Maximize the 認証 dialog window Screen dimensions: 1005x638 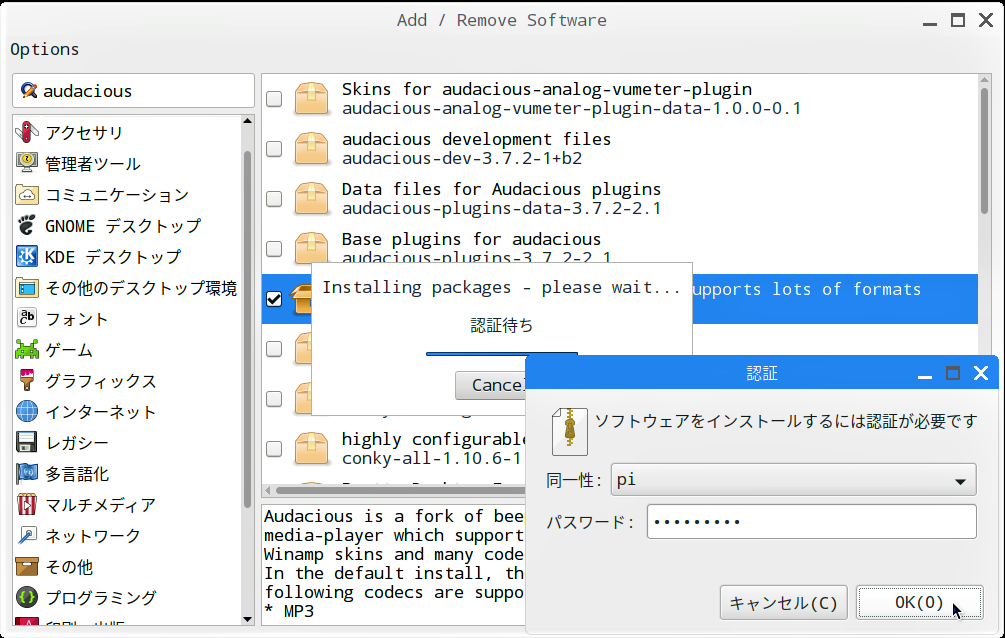[x=952, y=373]
